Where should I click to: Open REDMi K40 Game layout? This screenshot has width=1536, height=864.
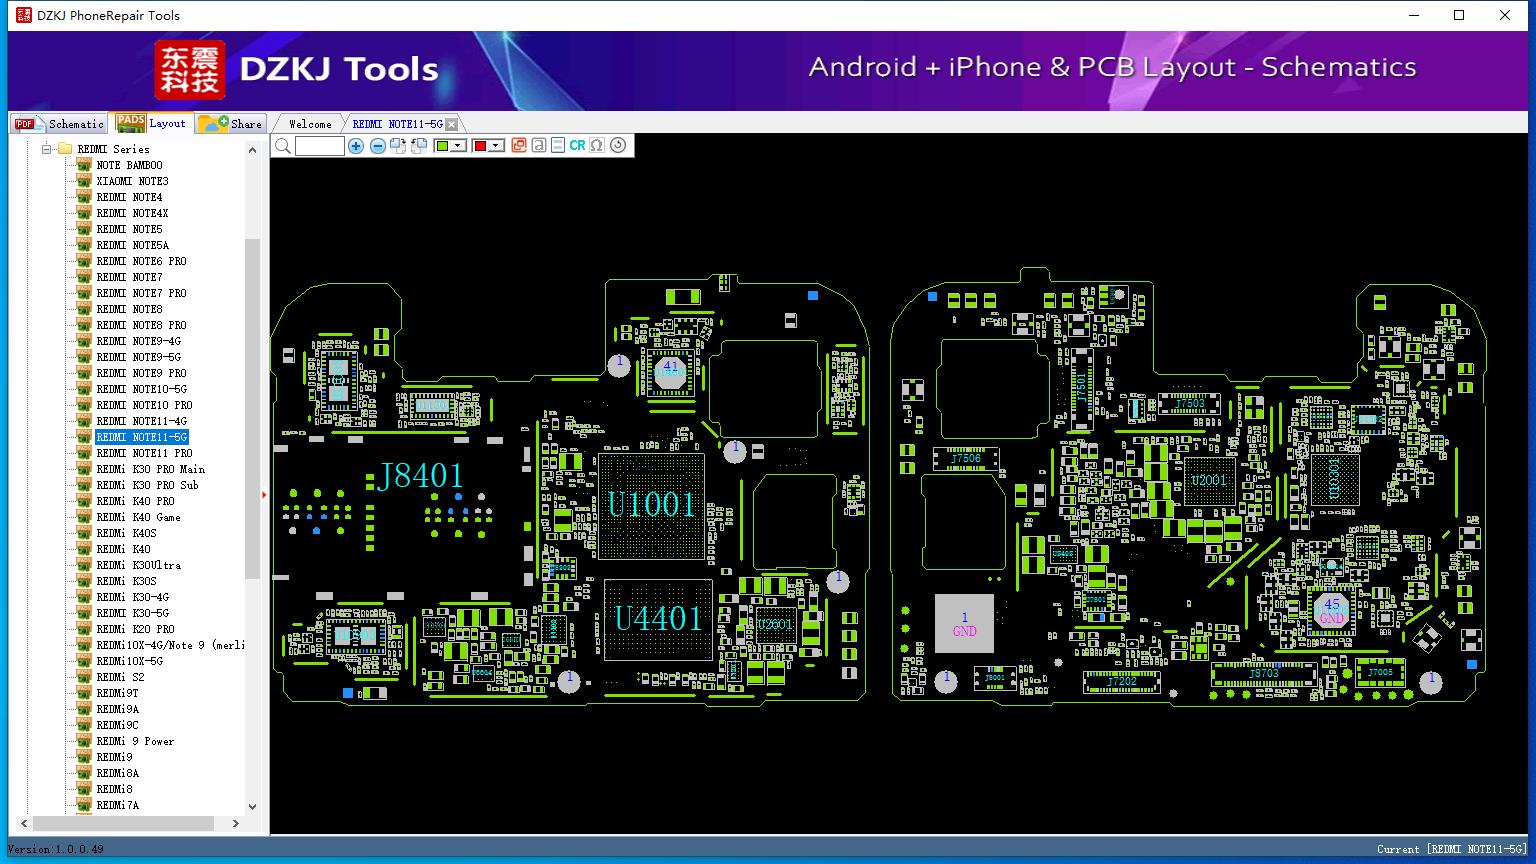(x=138, y=517)
